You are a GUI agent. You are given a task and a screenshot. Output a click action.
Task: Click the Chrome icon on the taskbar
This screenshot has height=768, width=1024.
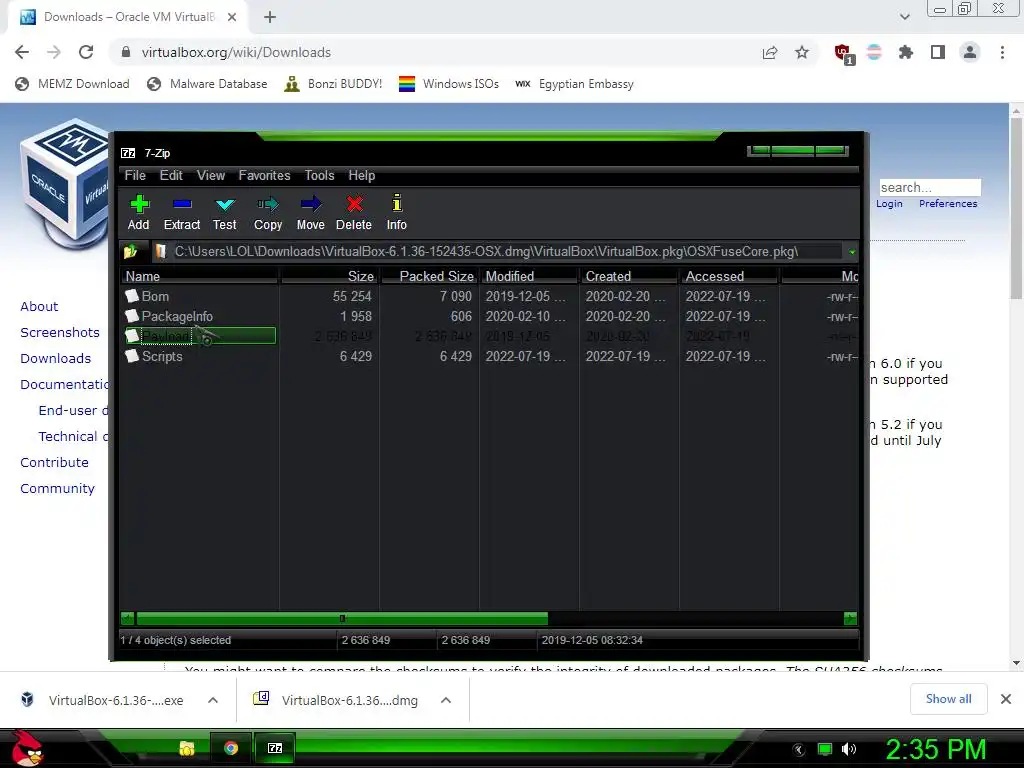click(x=231, y=748)
